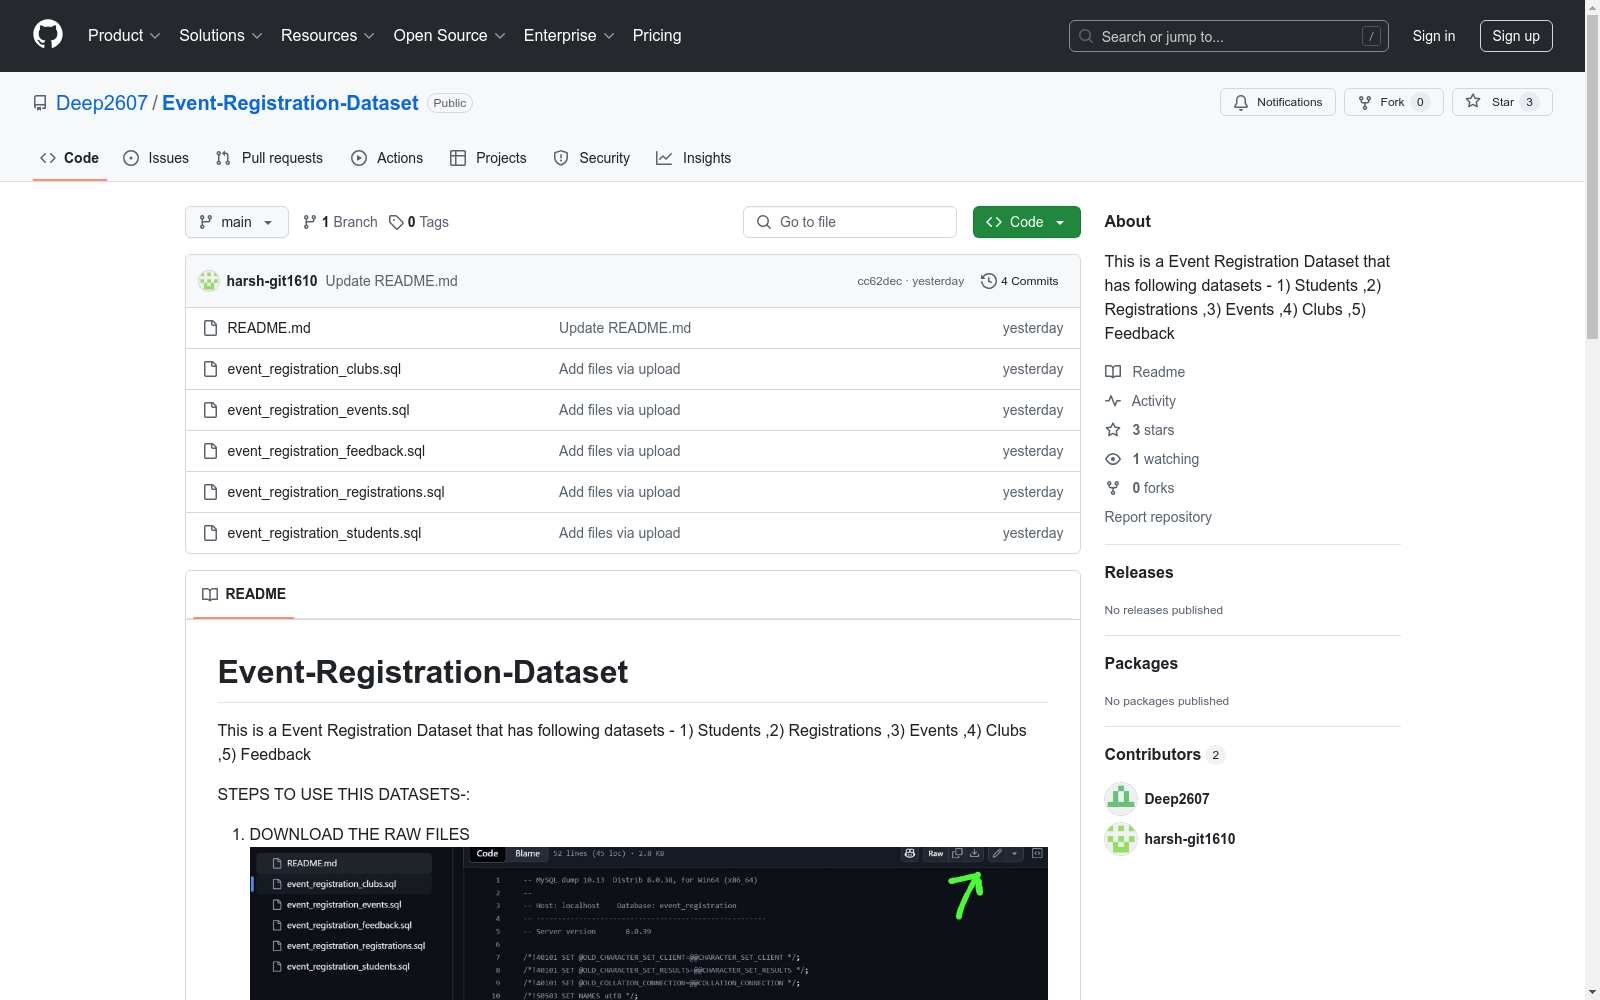Fork this repository
The image size is (1600, 1000).
pos(1394,102)
